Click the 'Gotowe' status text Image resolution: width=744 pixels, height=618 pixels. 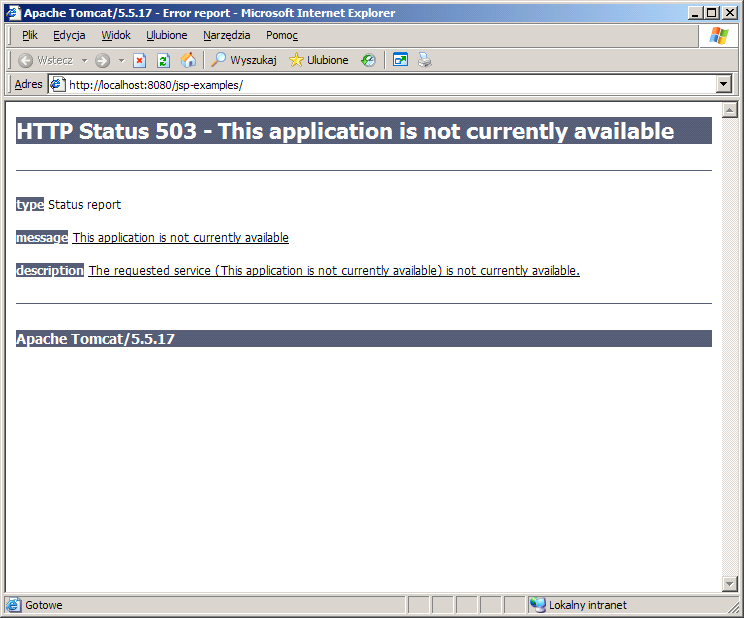pos(44,605)
